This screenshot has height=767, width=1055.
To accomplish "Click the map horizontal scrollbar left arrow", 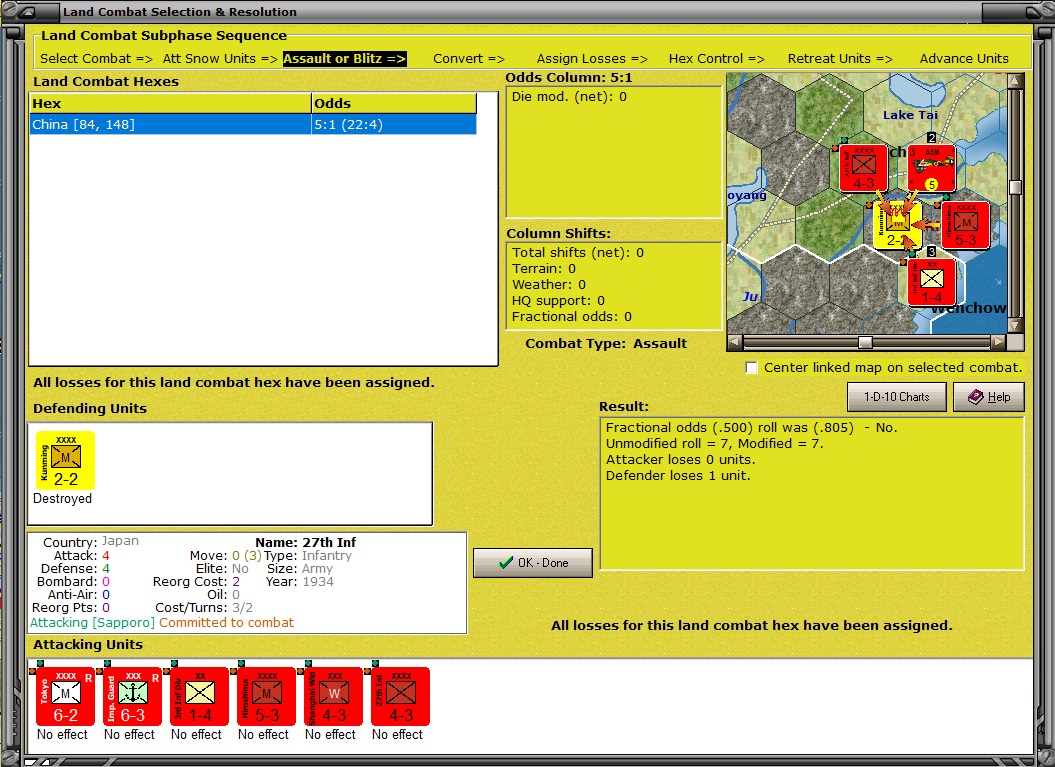I will click(x=735, y=342).
